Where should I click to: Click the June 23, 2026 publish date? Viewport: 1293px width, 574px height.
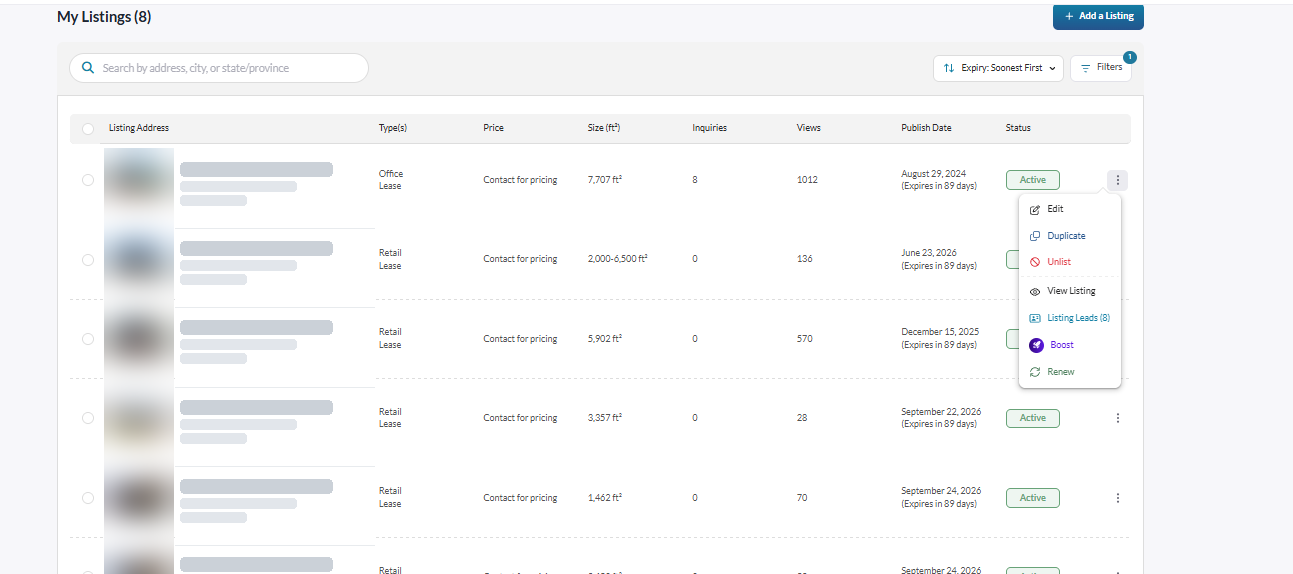pyautogui.click(x=929, y=253)
